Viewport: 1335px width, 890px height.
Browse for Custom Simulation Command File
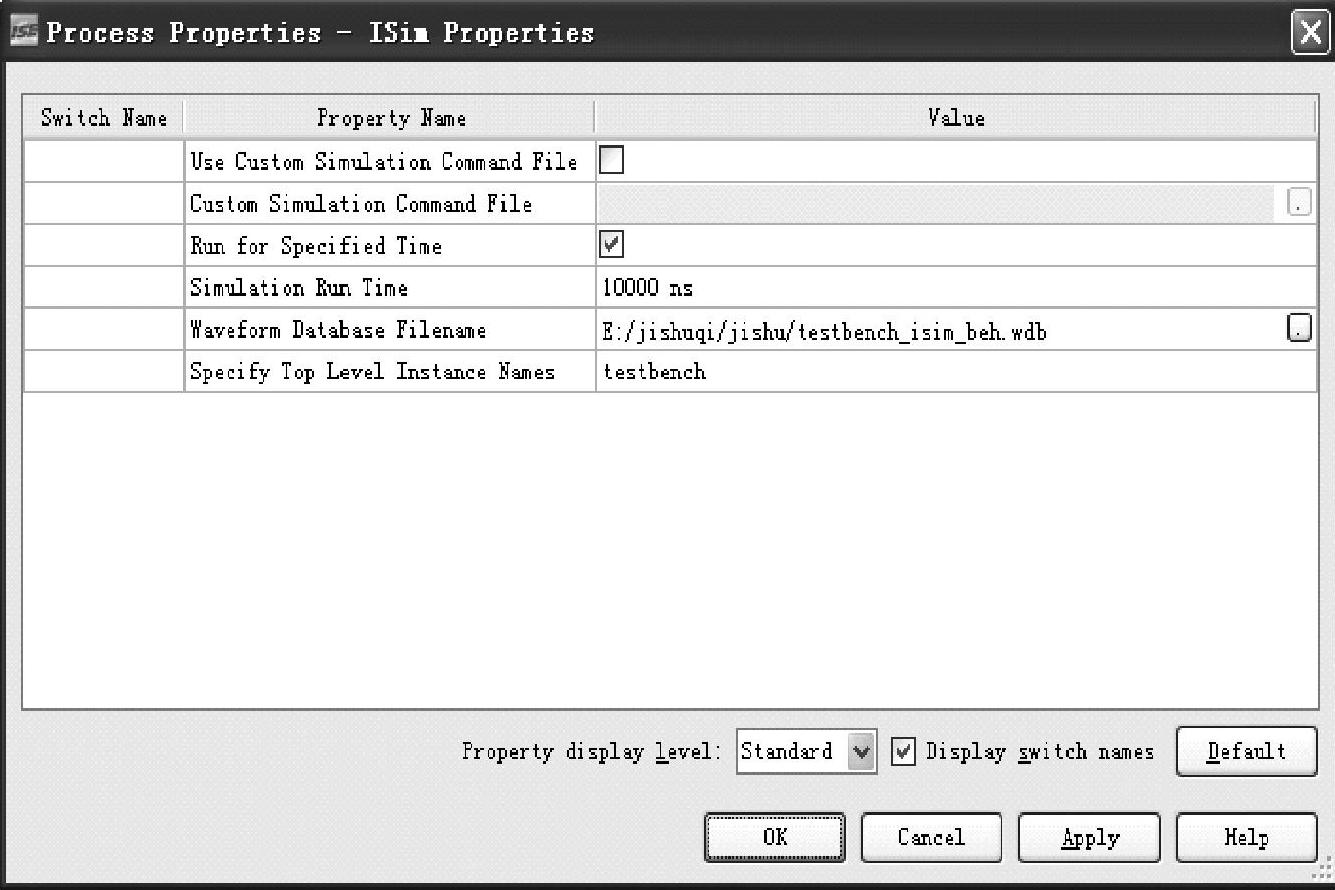click(x=1299, y=203)
